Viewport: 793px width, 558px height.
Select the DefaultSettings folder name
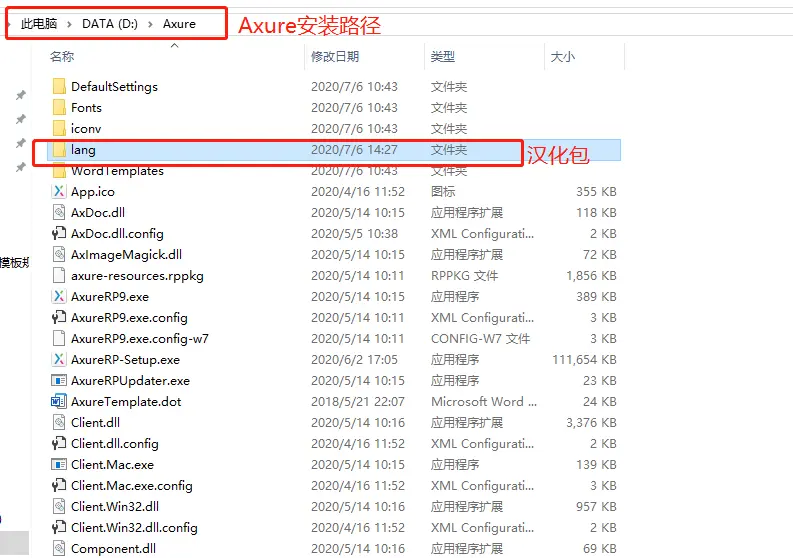114,87
